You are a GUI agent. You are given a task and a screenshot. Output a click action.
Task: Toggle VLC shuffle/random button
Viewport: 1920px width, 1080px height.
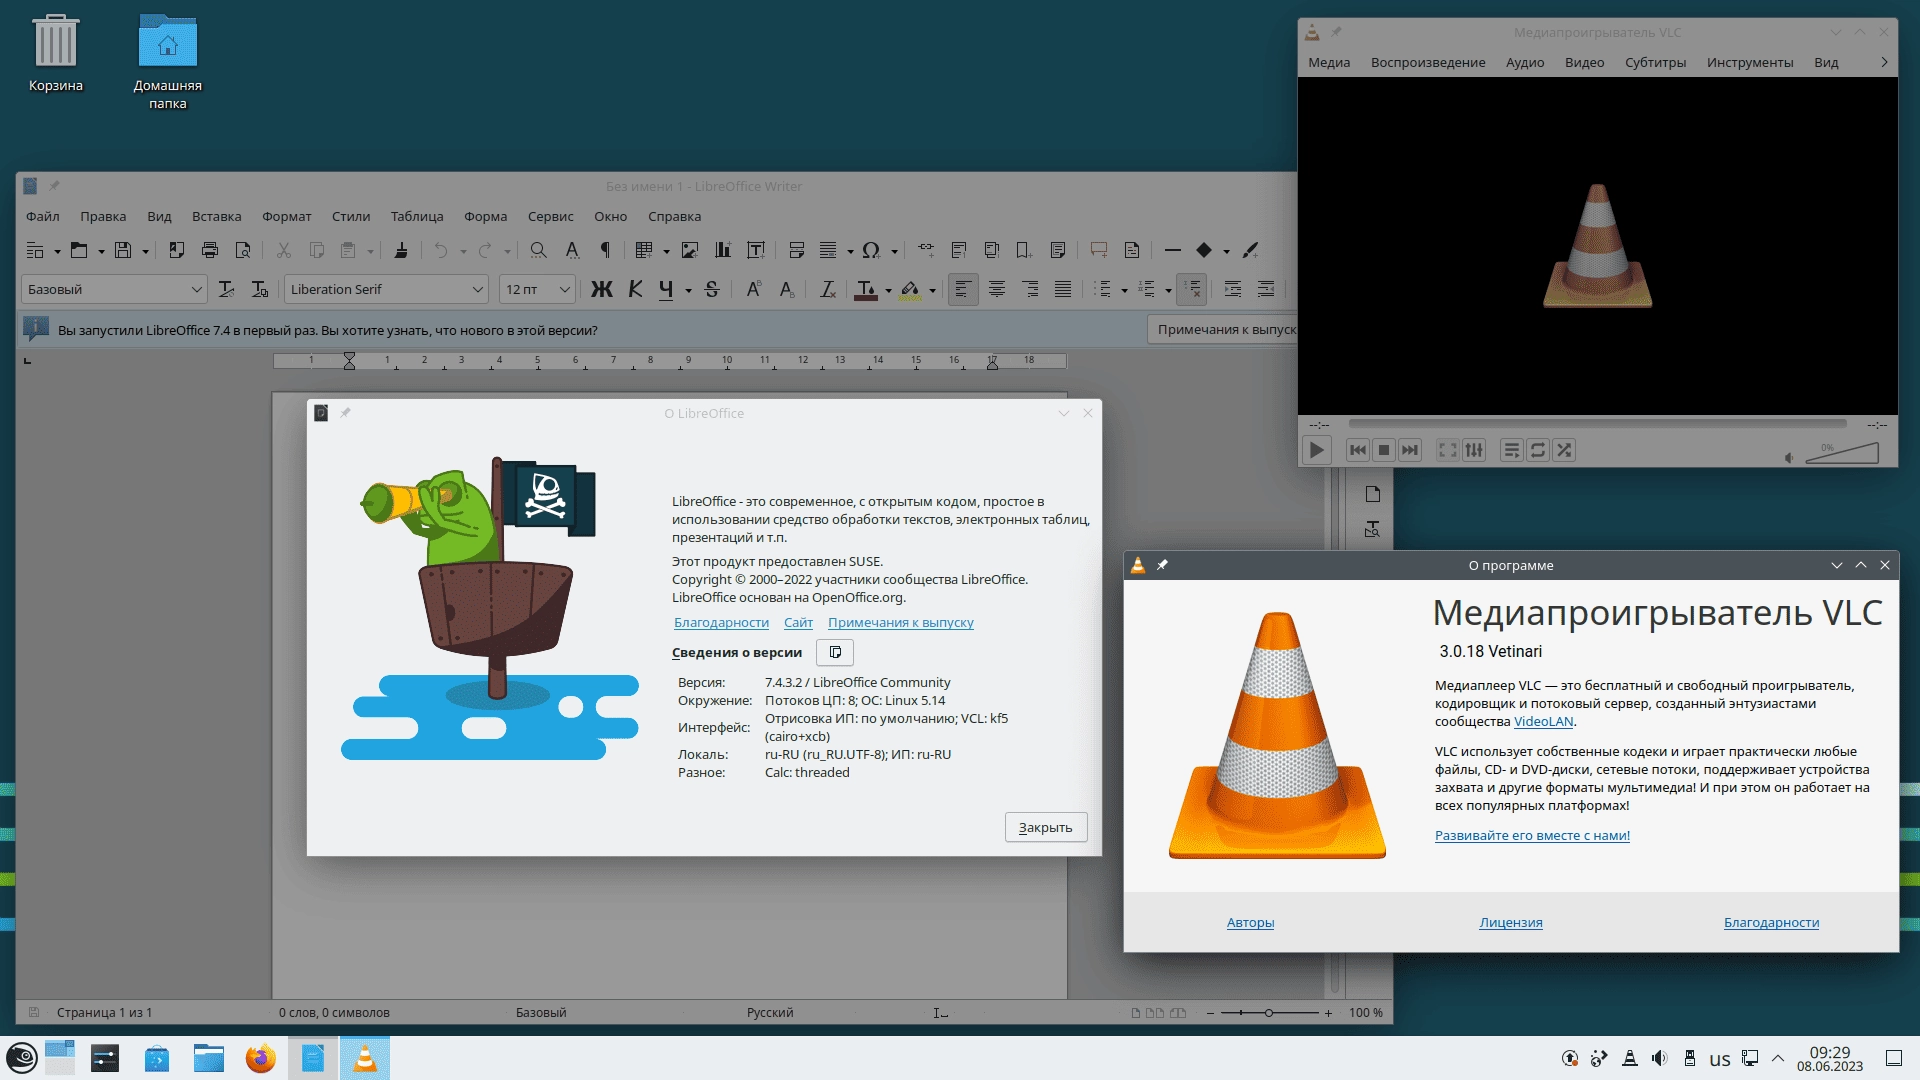pyautogui.click(x=1564, y=450)
